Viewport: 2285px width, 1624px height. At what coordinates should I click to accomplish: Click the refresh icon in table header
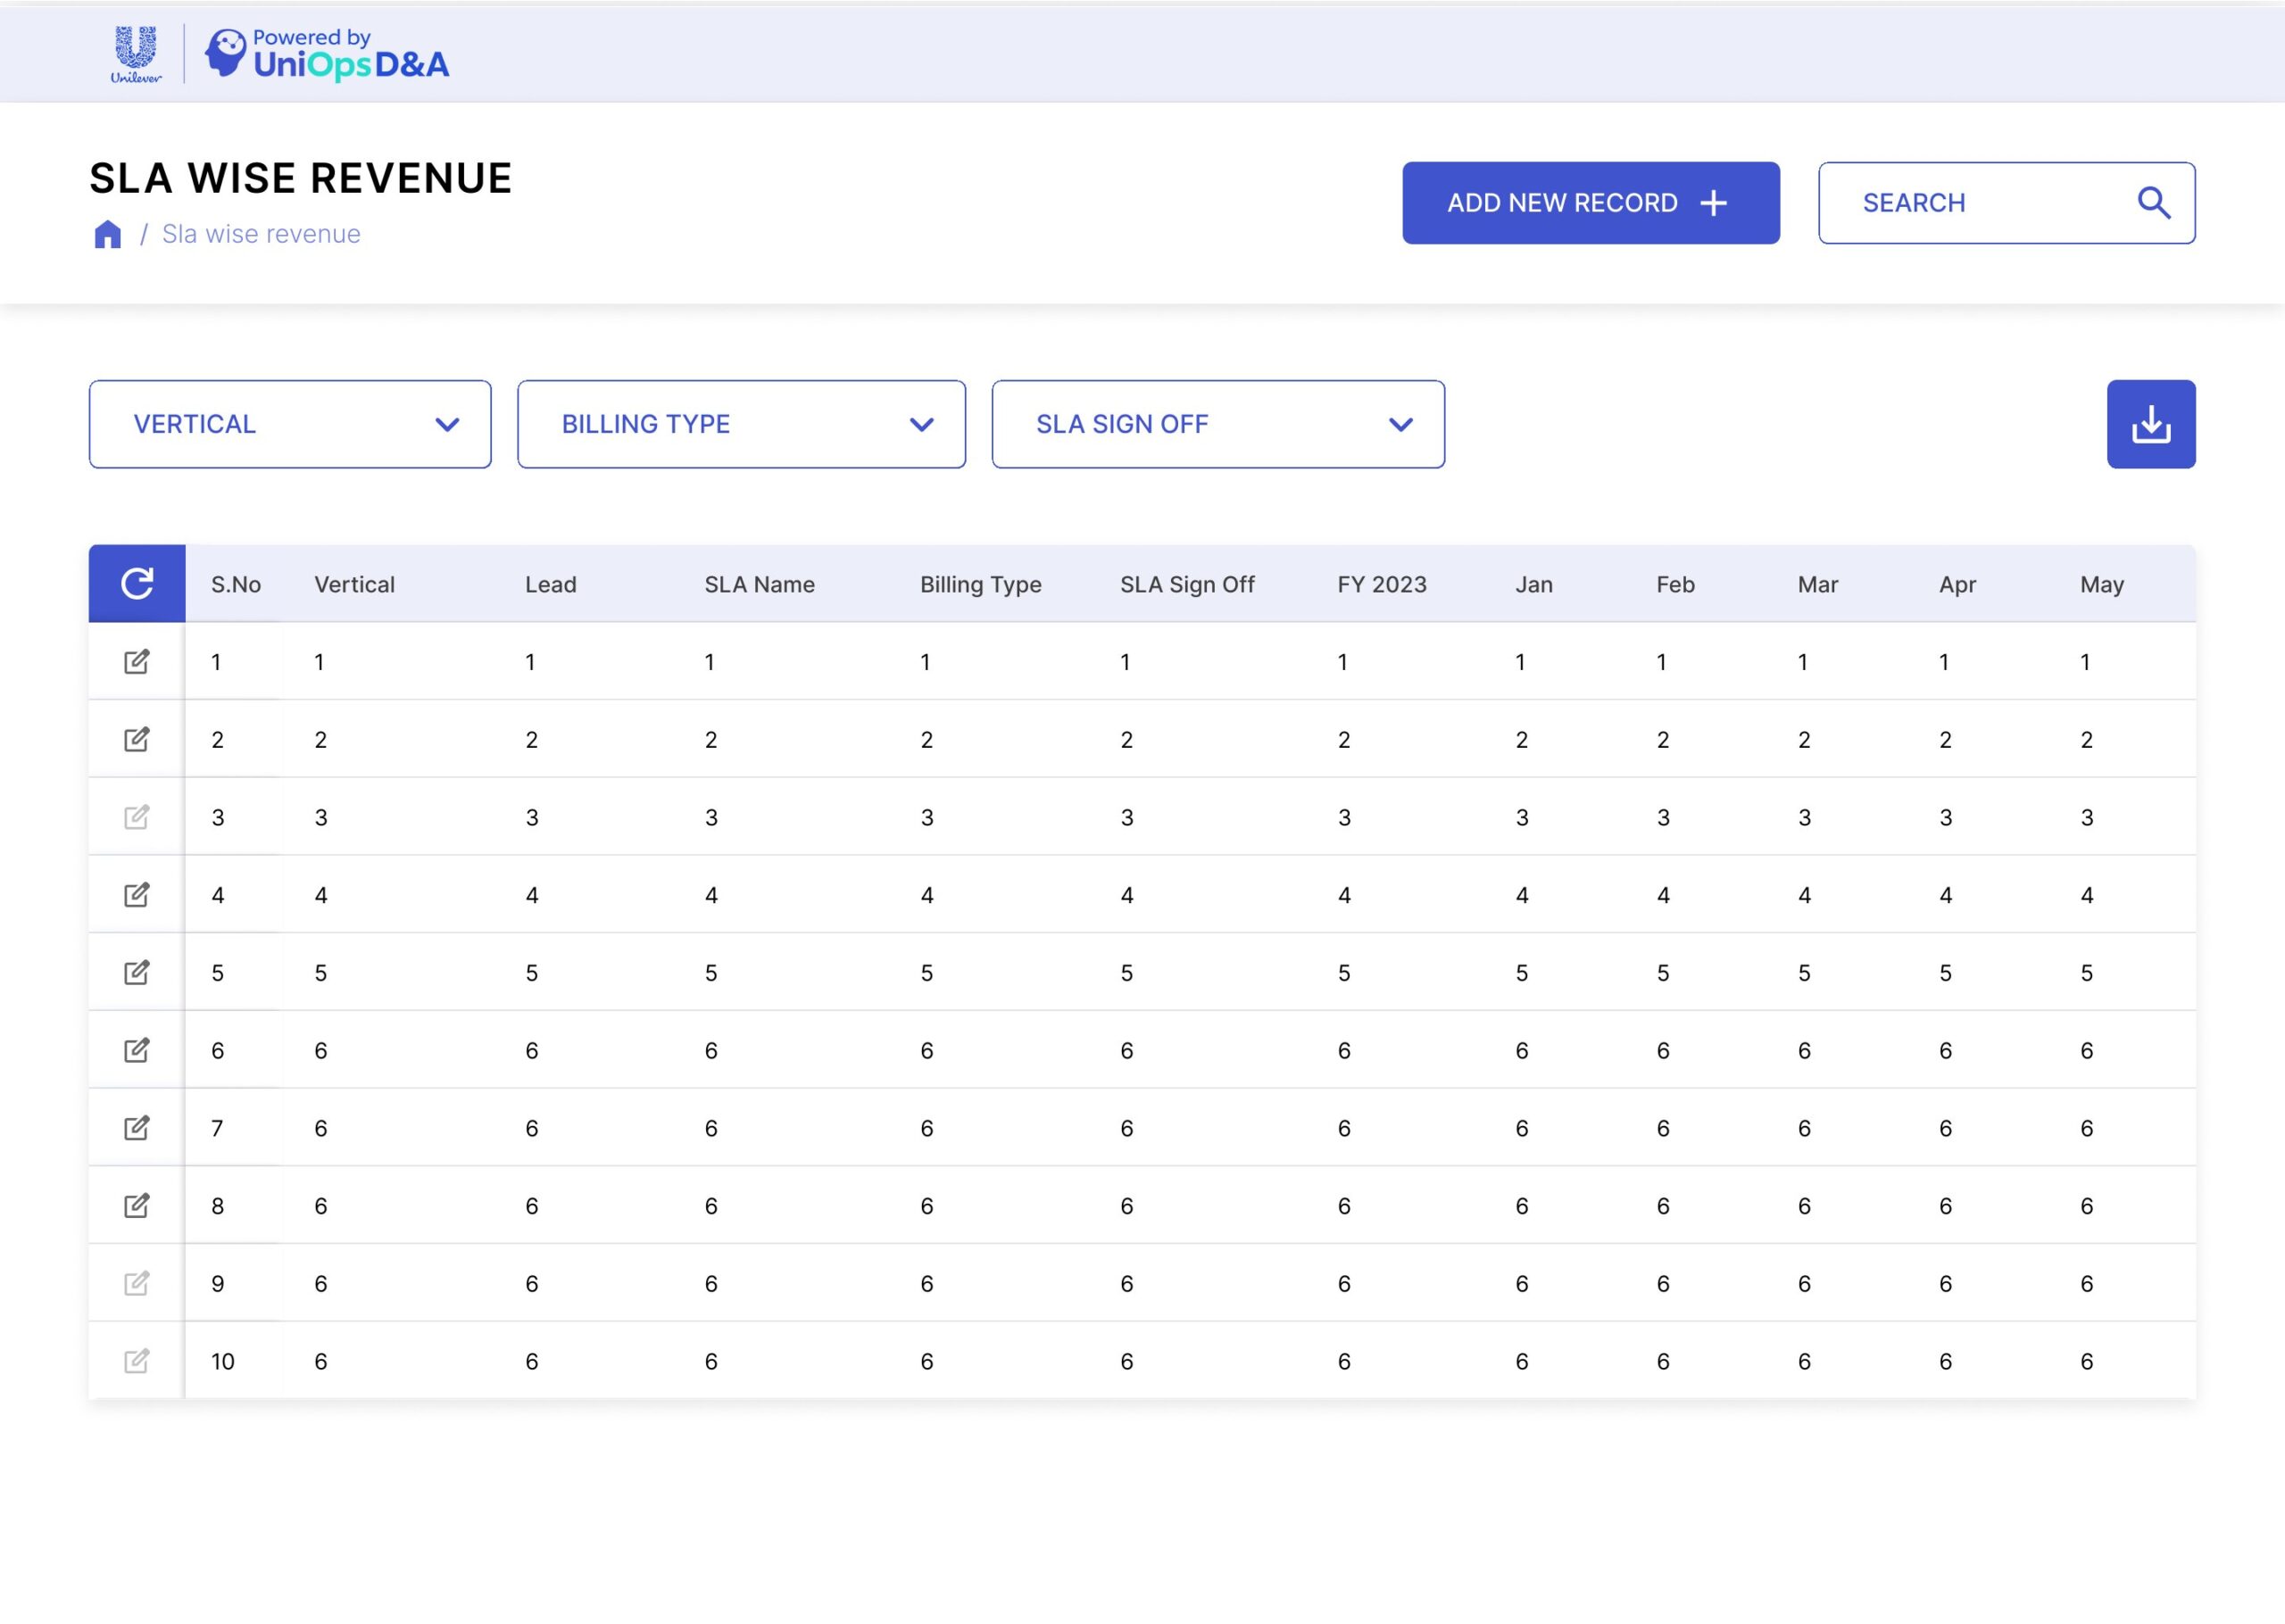137,583
